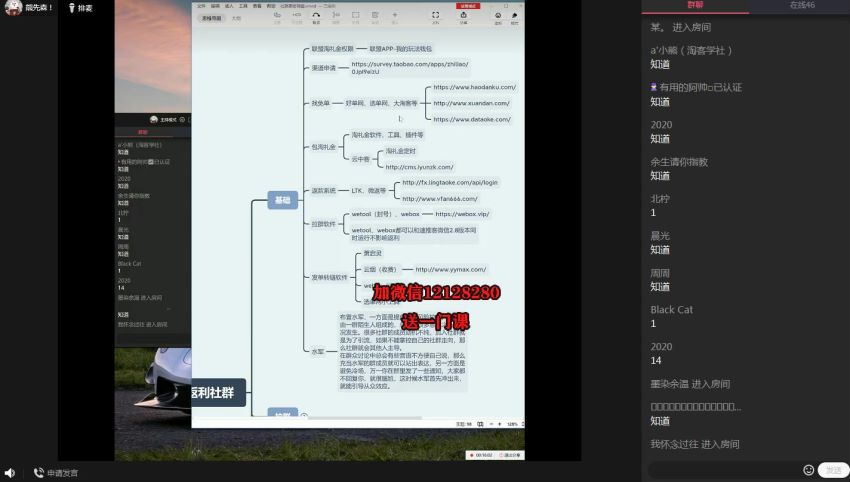The width and height of the screenshot is (850, 482).
Task: Click chat user Black Cat
Action: coord(671,310)
